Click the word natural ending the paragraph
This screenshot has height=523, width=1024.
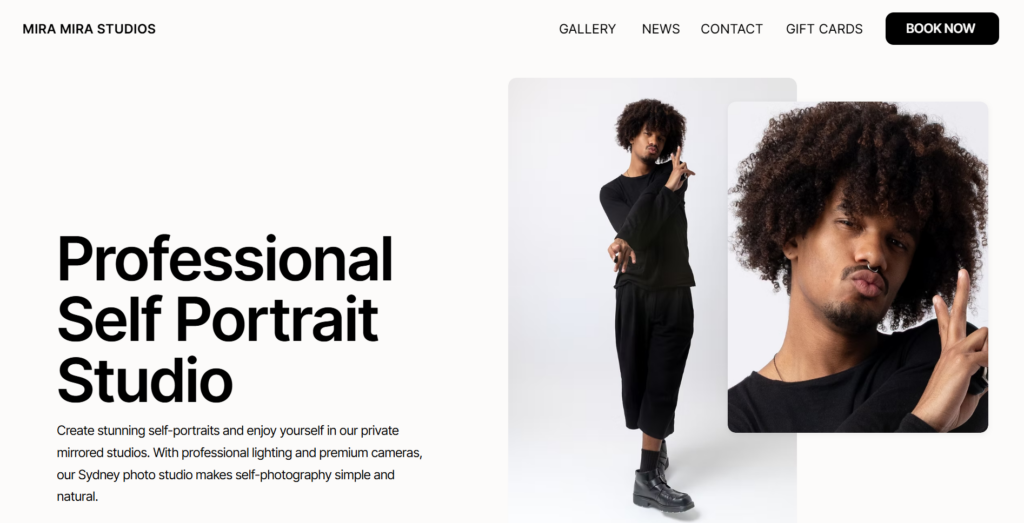click(x=77, y=497)
